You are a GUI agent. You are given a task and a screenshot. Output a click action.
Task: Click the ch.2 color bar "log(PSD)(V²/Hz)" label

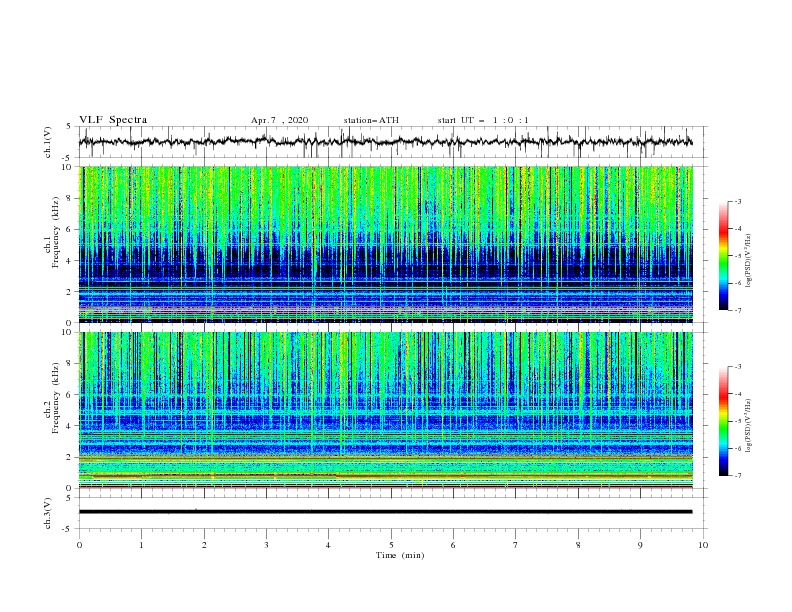pyautogui.click(x=749, y=426)
